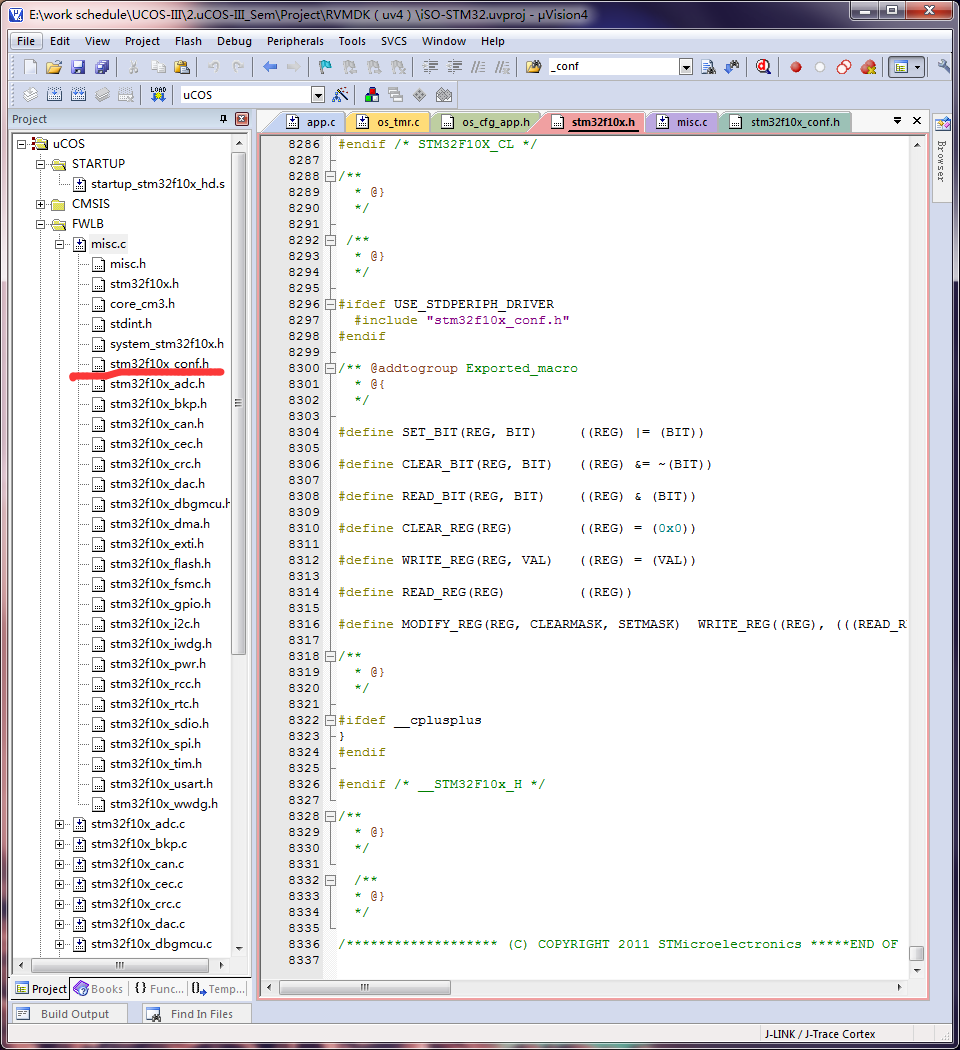Toggle bookmark with the flag icon
960x1050 pixels.
325,67
